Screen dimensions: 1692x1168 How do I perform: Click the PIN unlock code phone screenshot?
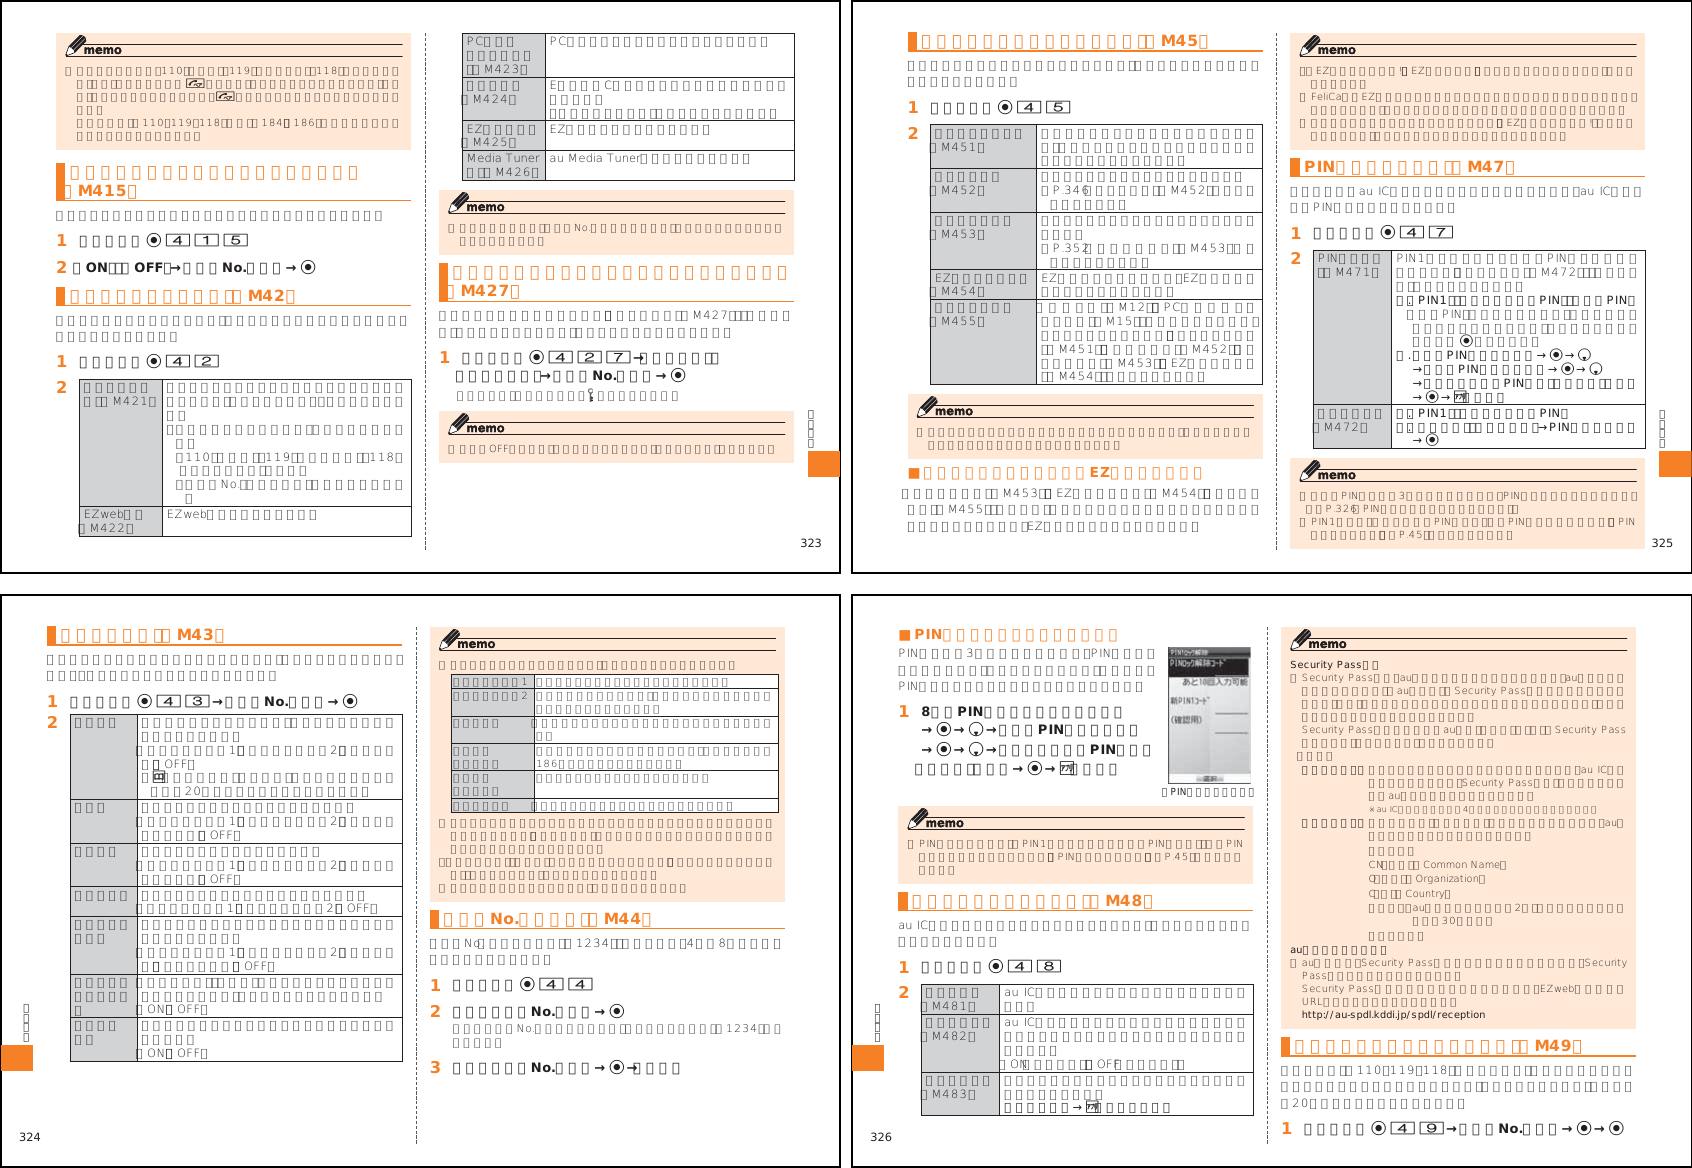point(1209,715)
